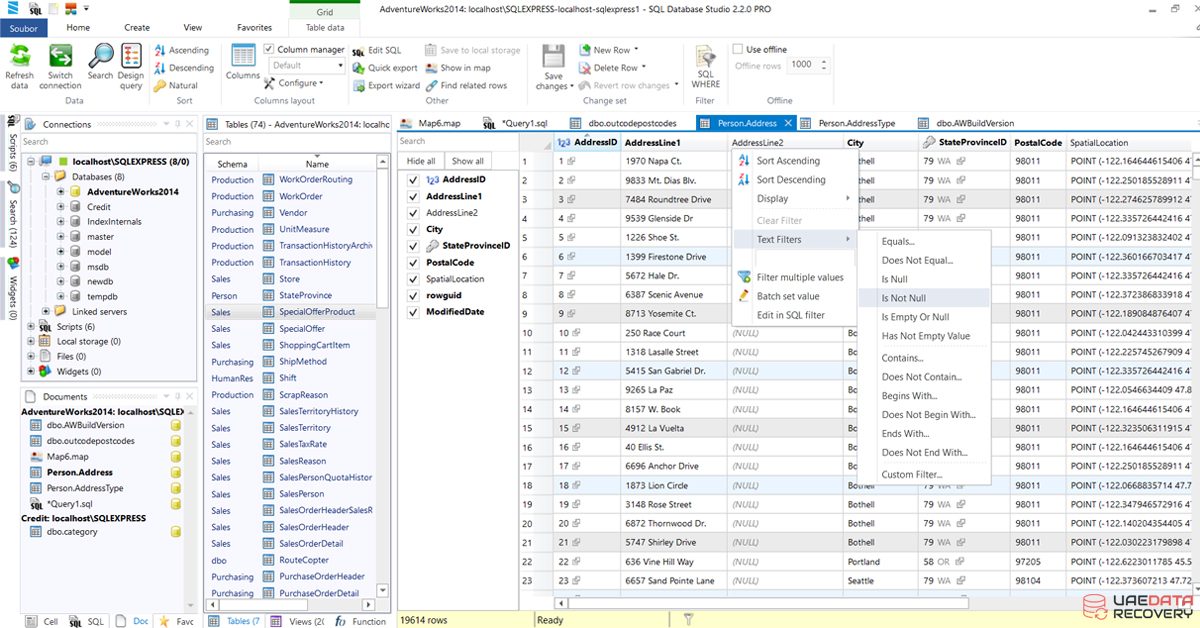
Task: Toggle the City column checkbox
Action: 413,230
